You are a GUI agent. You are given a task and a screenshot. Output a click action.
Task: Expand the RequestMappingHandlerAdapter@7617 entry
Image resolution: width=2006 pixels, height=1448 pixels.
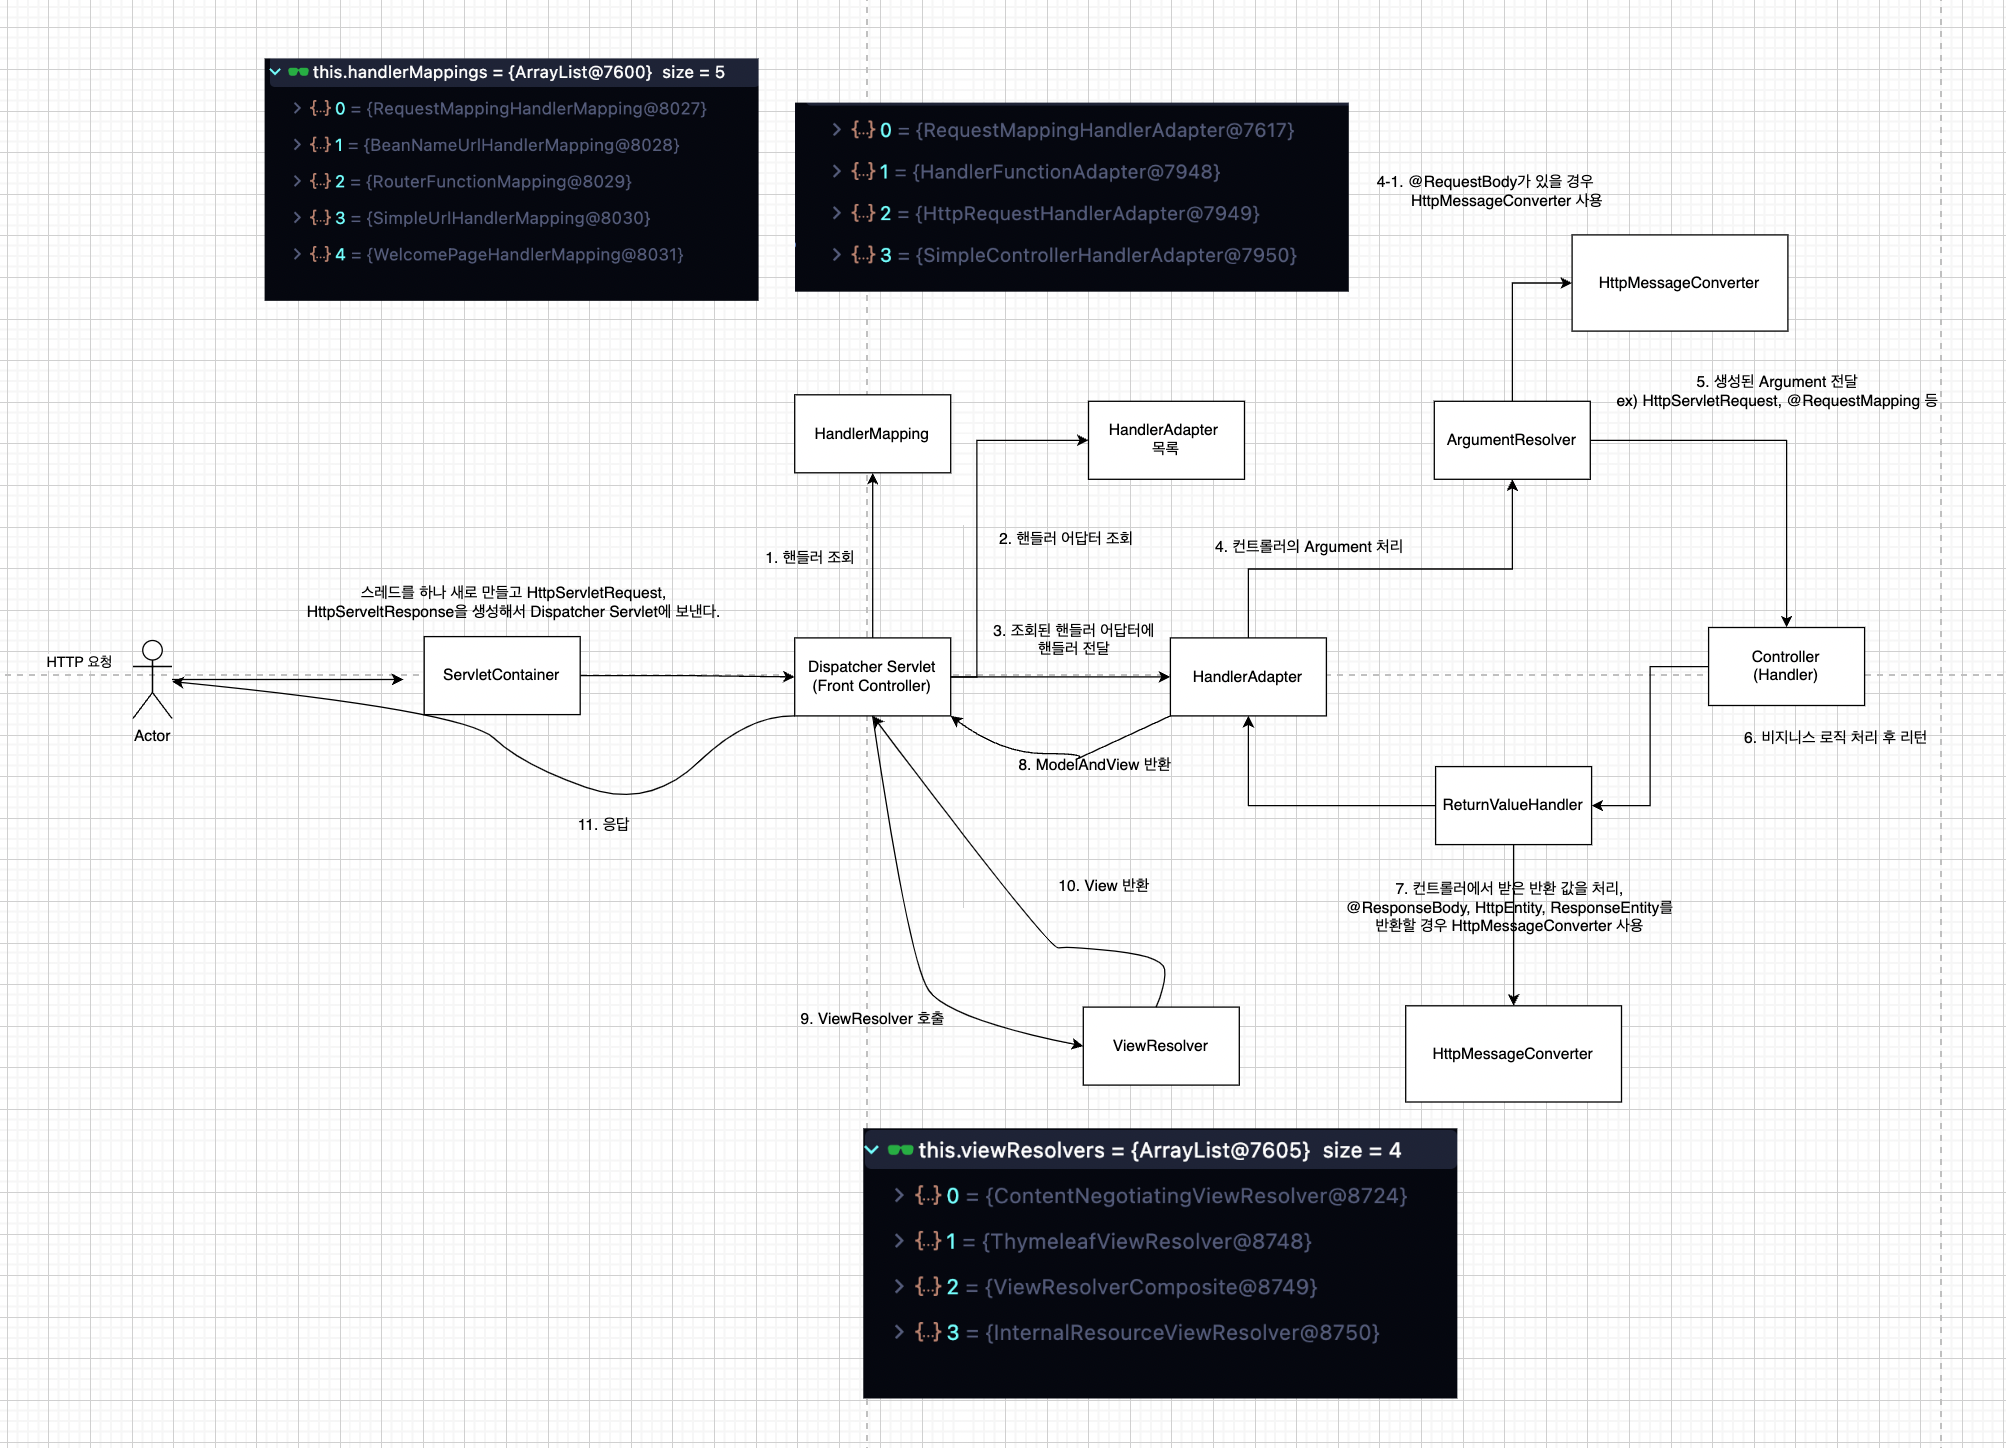click(x=837, y=130)
